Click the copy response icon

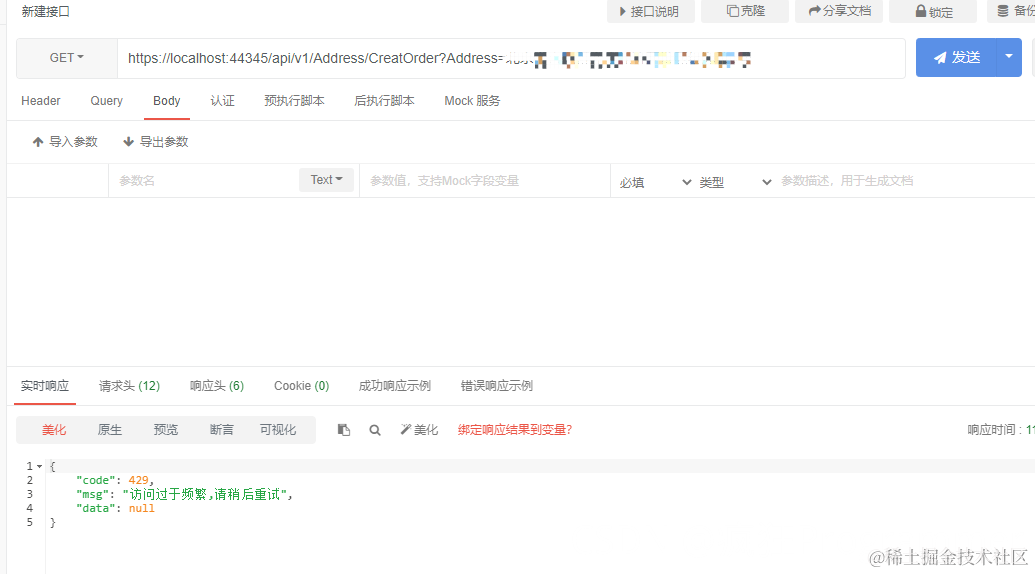tap(343, 430)
